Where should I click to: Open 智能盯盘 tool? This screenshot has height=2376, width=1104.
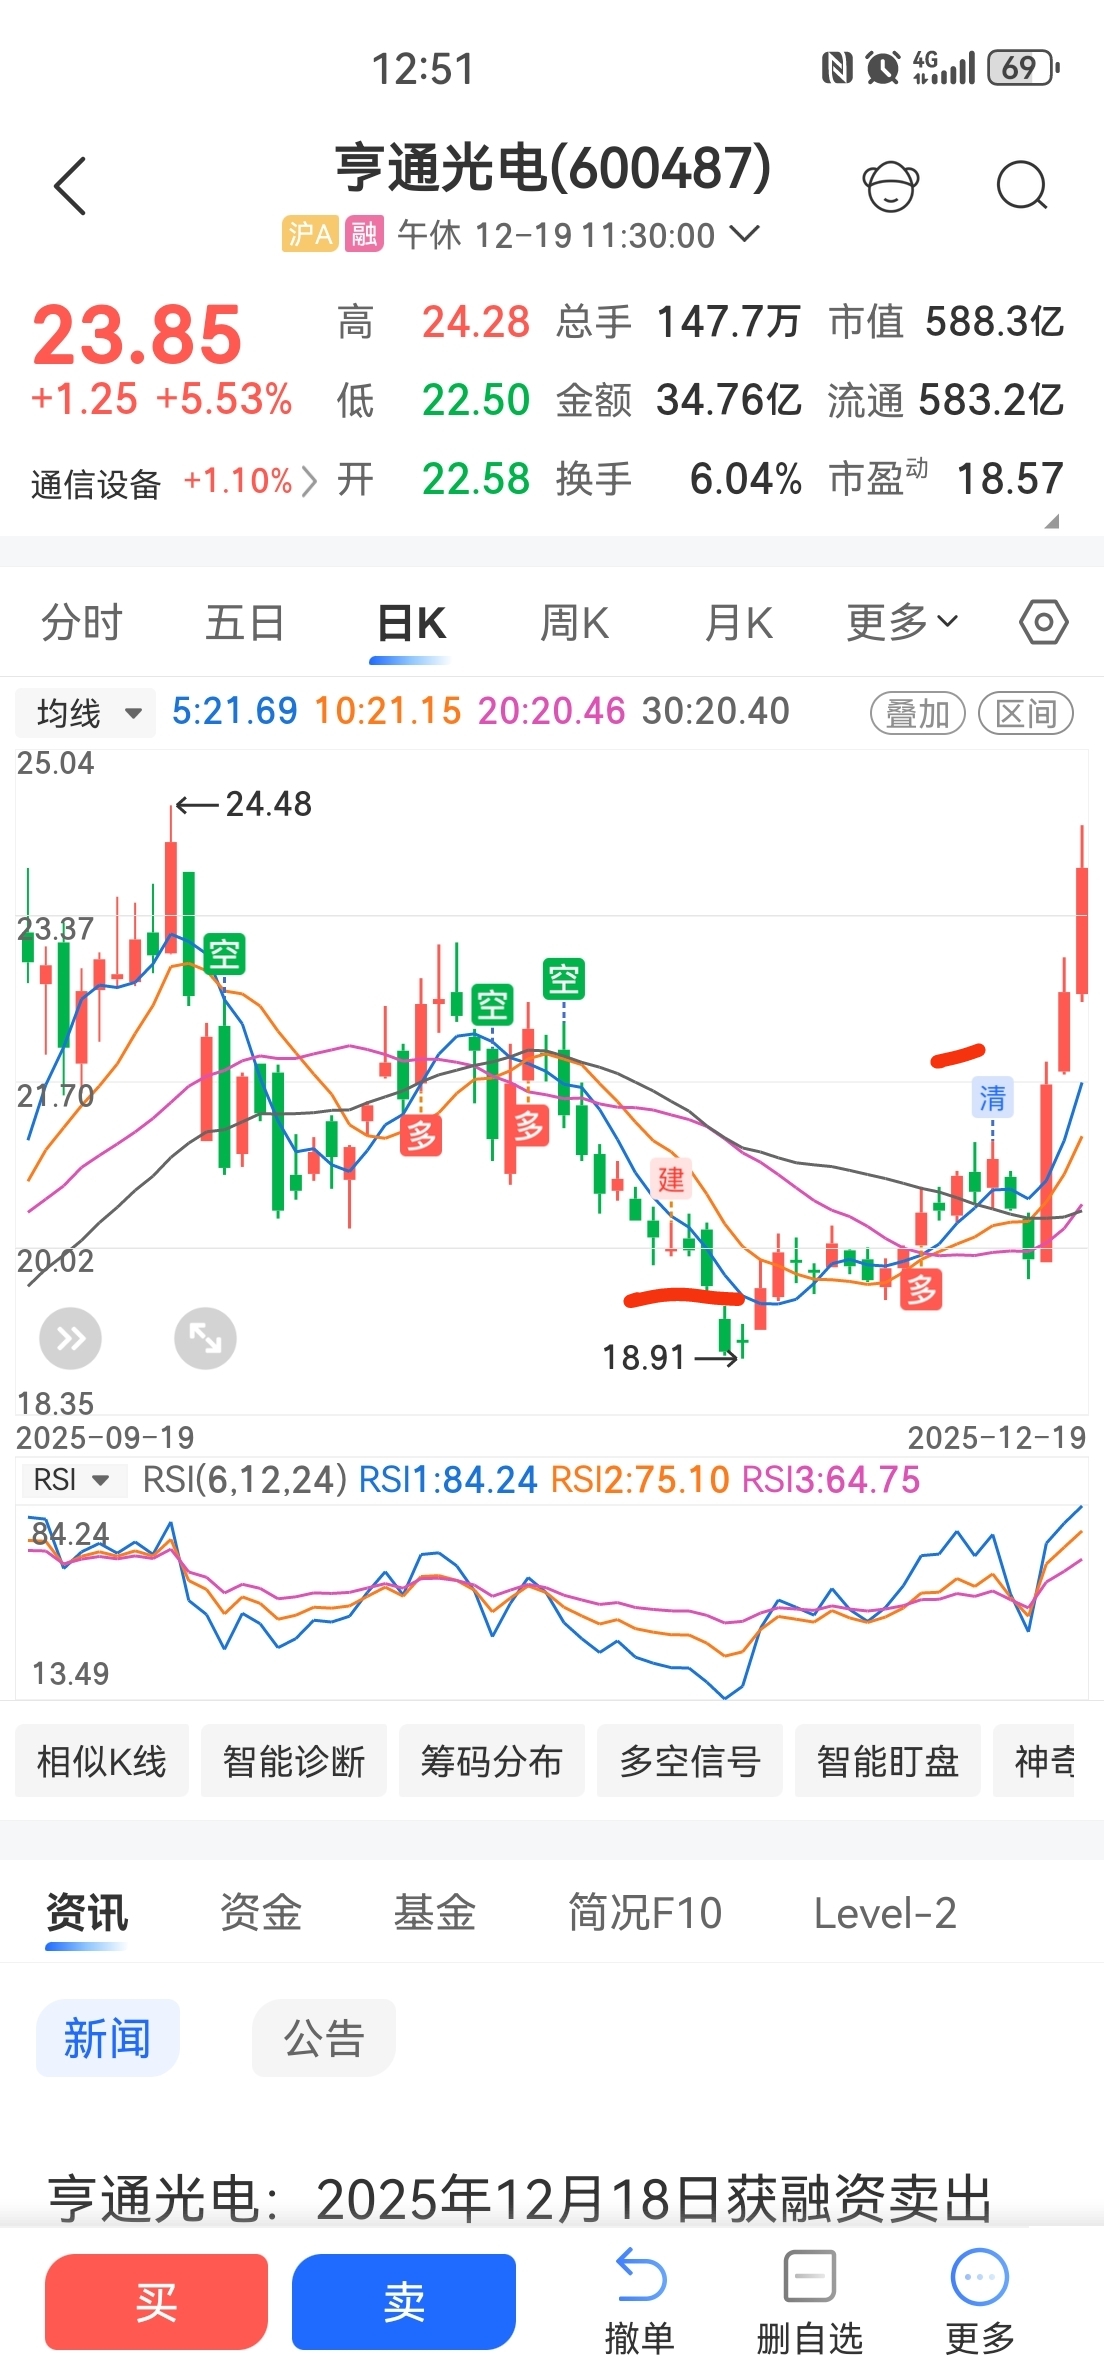click(x=888, y=1760)
